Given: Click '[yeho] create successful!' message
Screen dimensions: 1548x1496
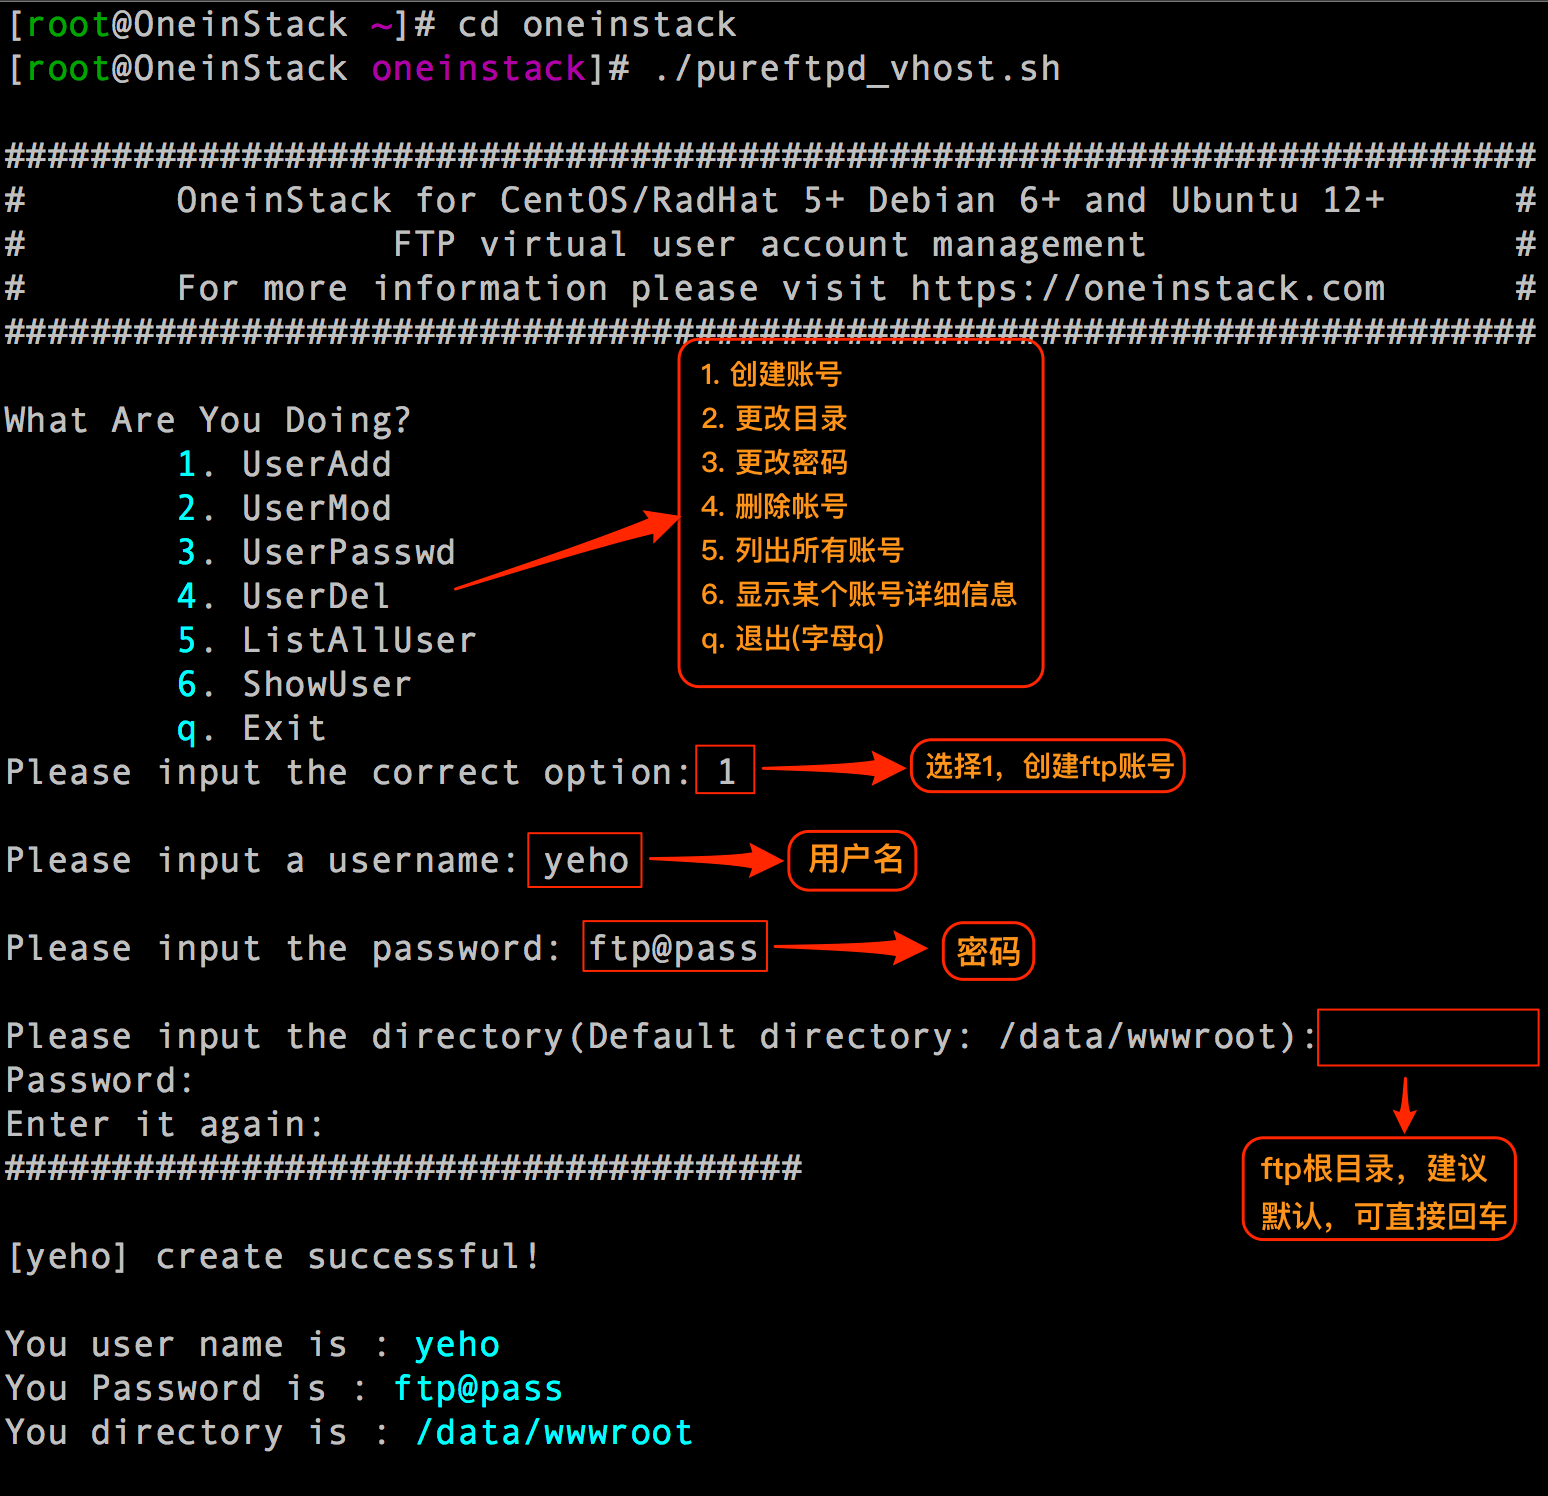Looking at the screenshot, I should point(274,1256).
